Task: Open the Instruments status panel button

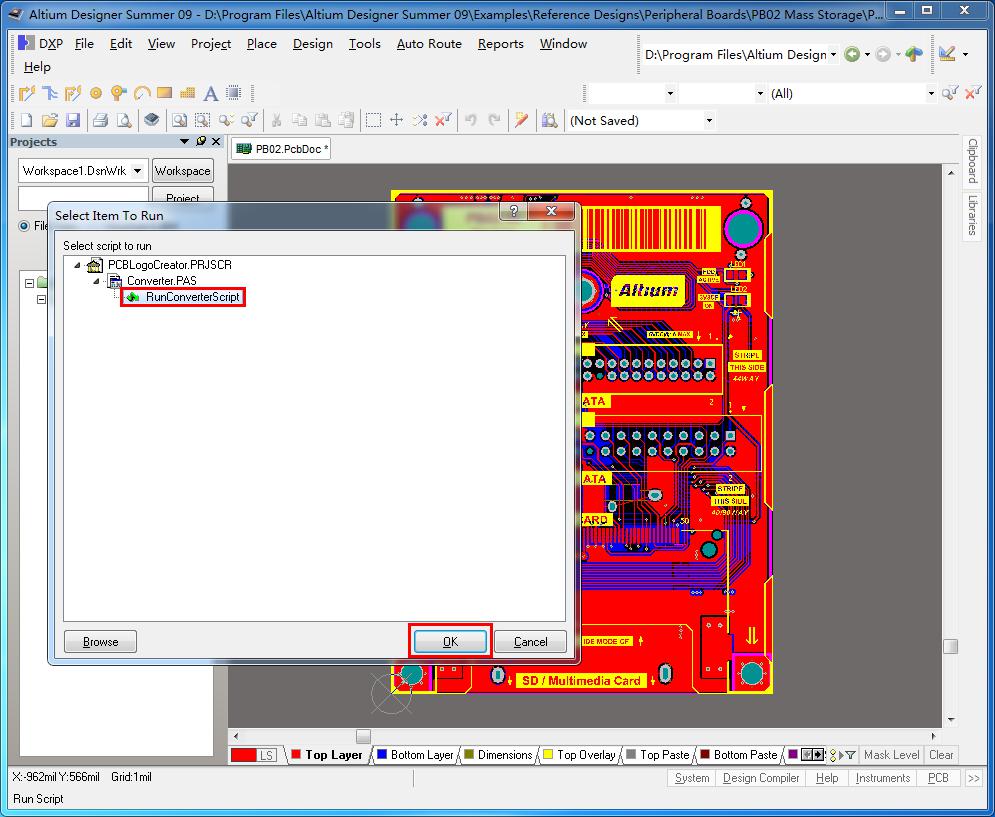Action: point(883,778)
